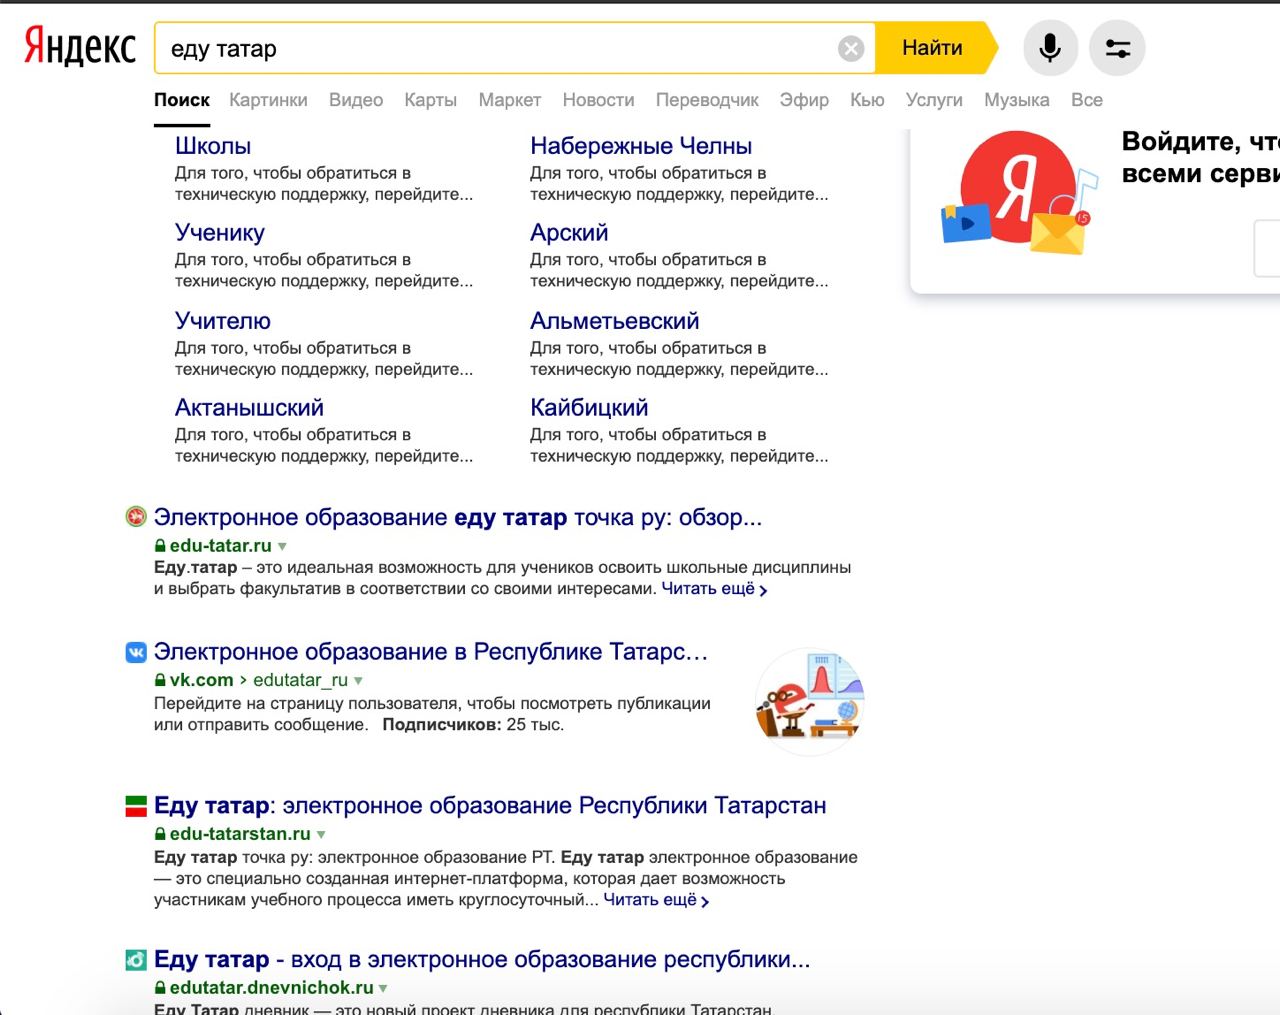Viewport: 1280px width, 1015px height.
Task: Open the Кайбицкий sitelink
Action: [589, 408]
